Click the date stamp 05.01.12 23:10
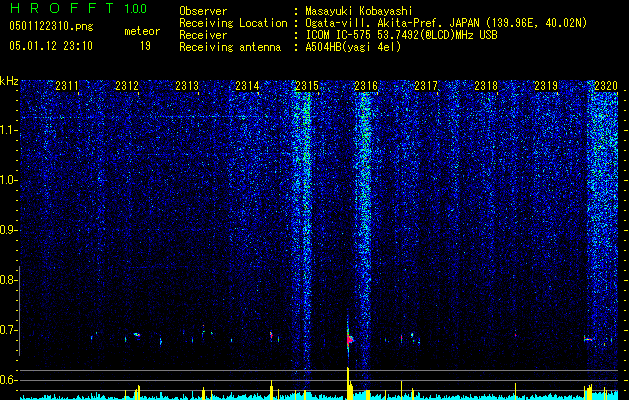The width and height of the screenshot is (629, 400). 51,46
